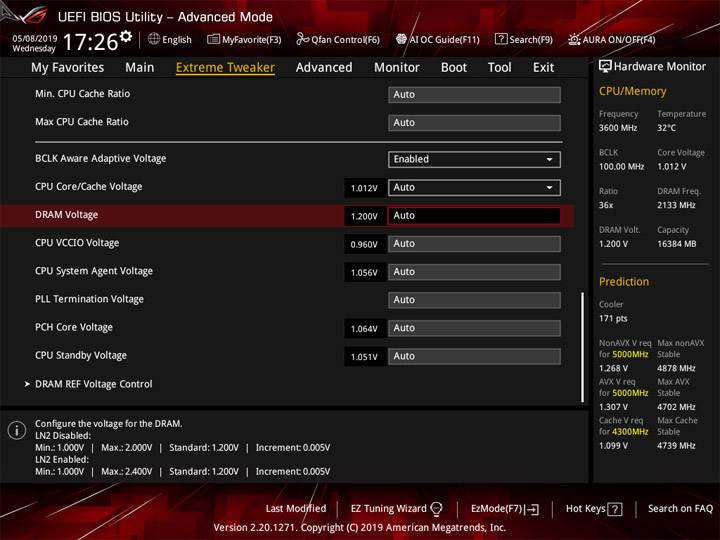Click CPU System Agent Voltage field
Image resolution: width=720 pixels, height=540 pixels.
474,272
